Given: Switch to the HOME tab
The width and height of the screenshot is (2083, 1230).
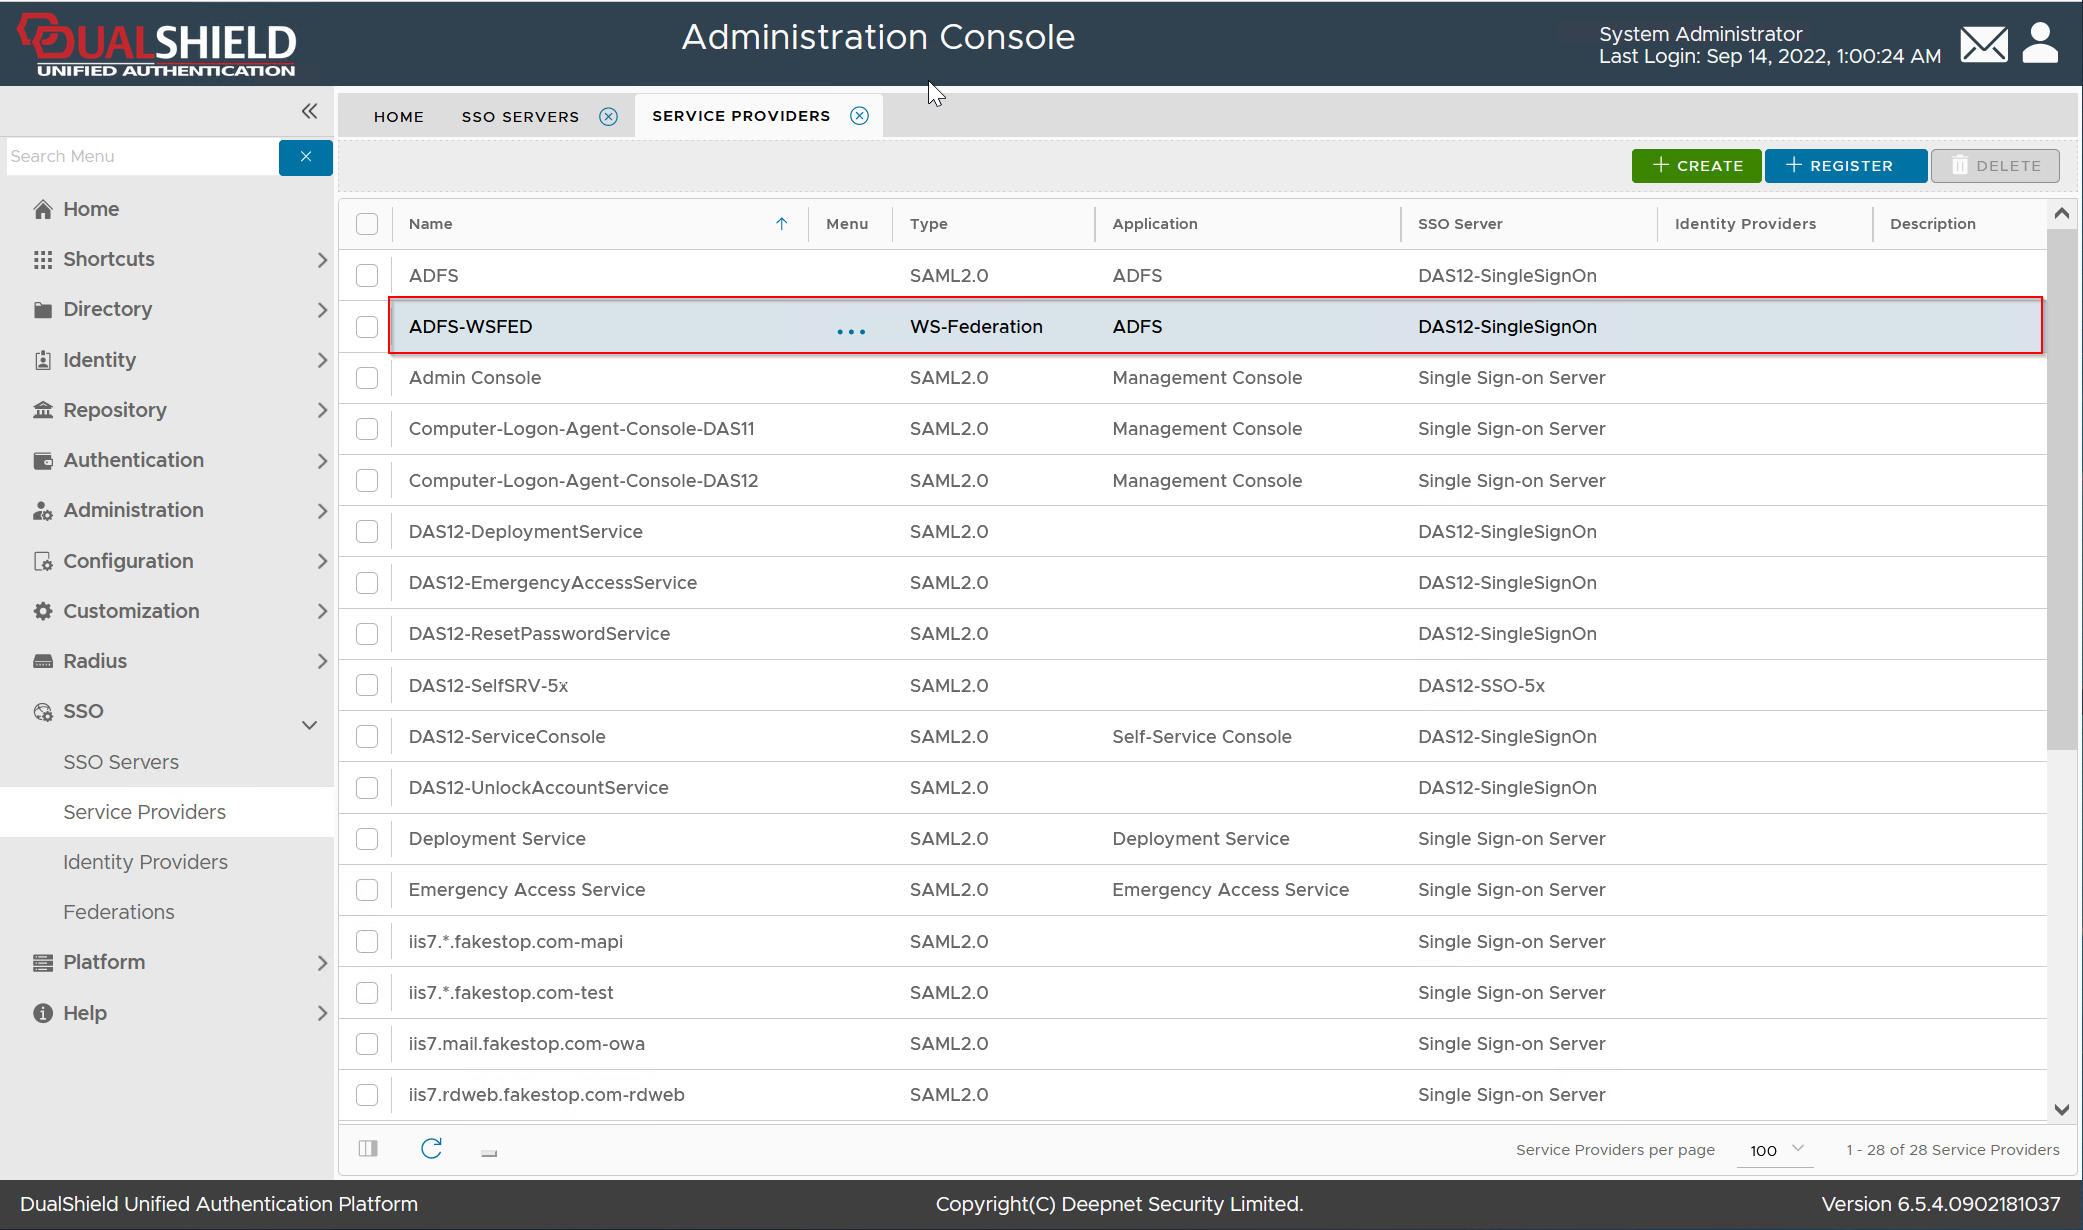Looking at the screenshot, I should pyautogui.click(x=398, y=117).
